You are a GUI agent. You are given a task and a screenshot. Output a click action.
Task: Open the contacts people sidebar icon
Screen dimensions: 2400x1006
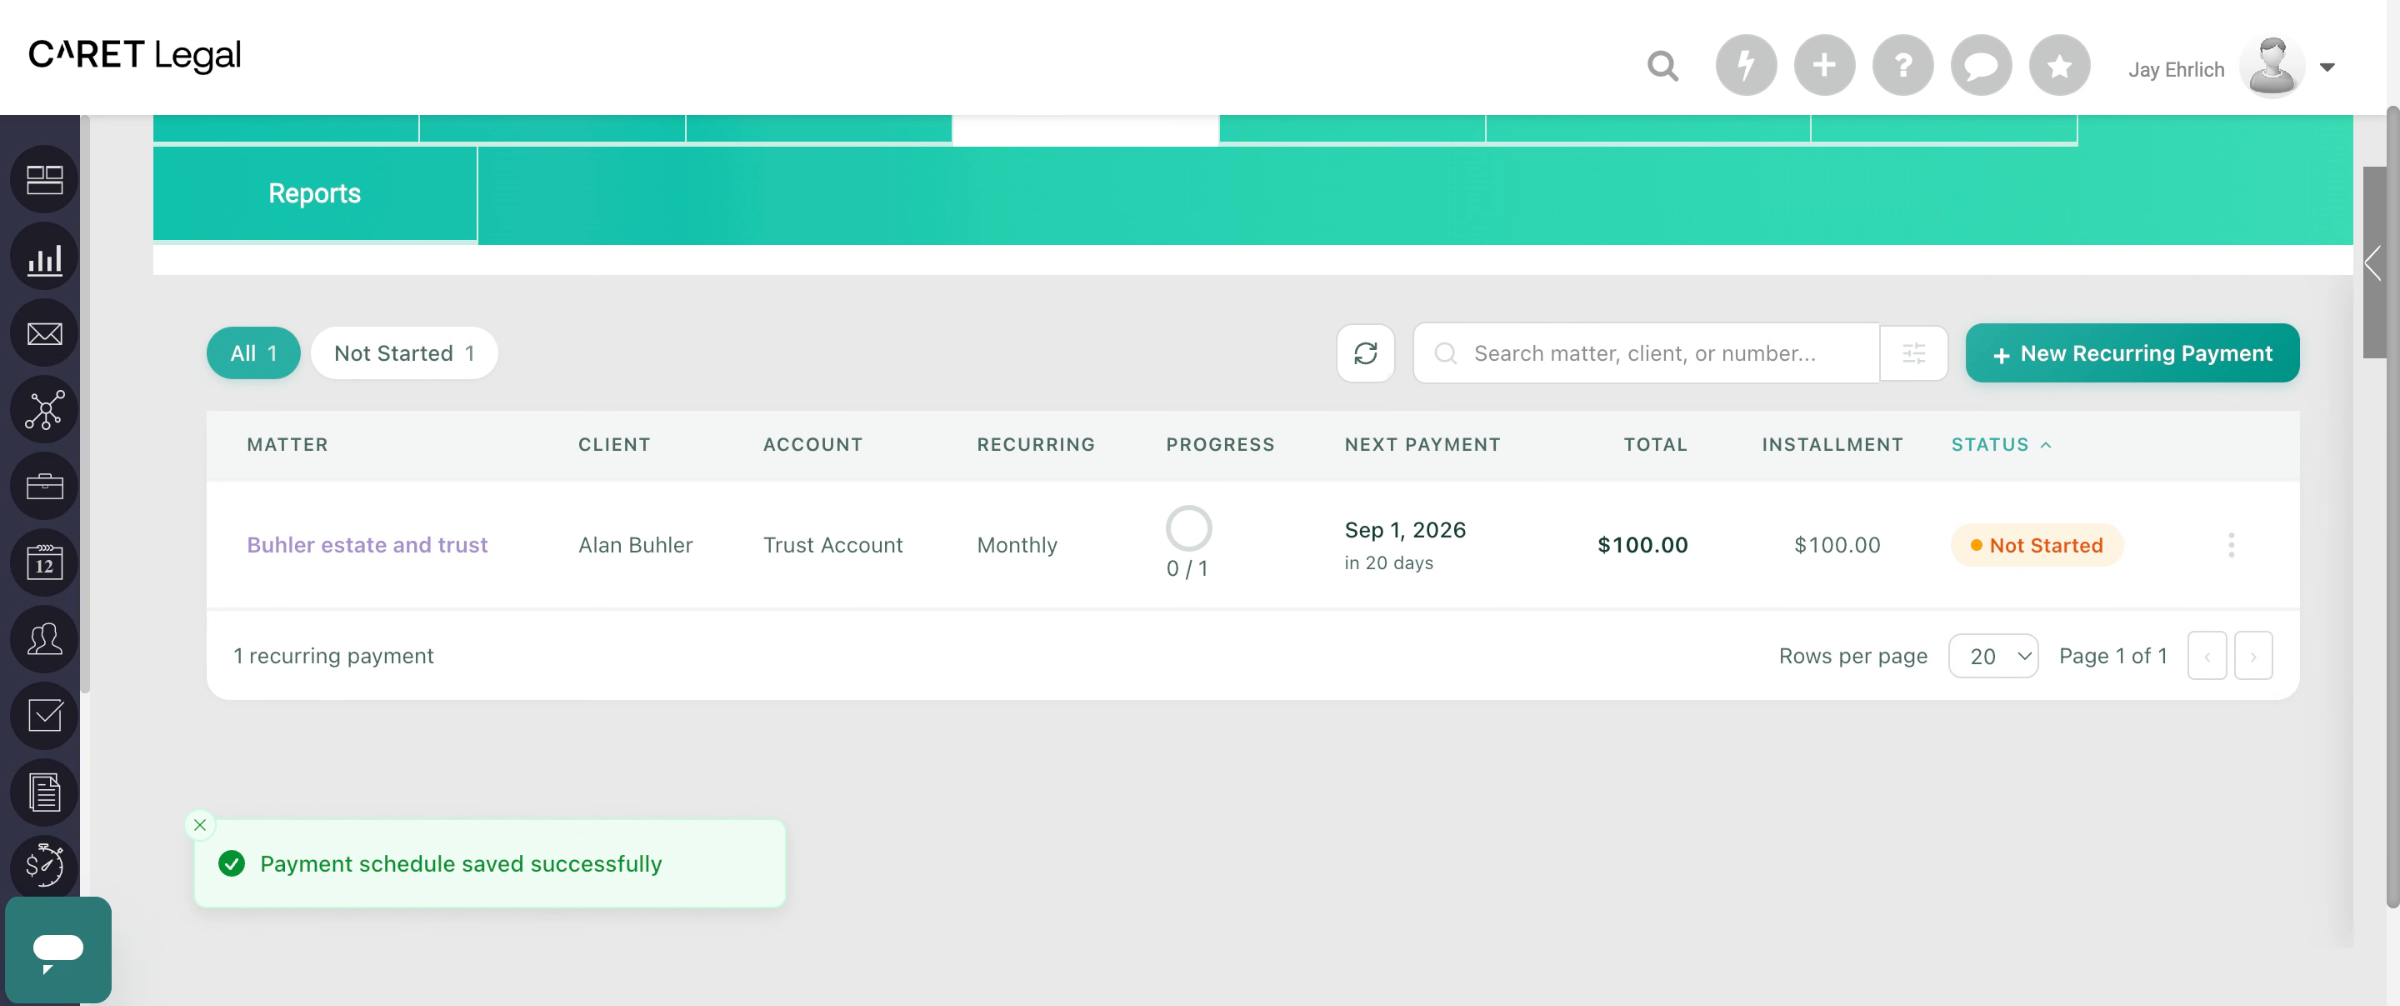(44, 640)
